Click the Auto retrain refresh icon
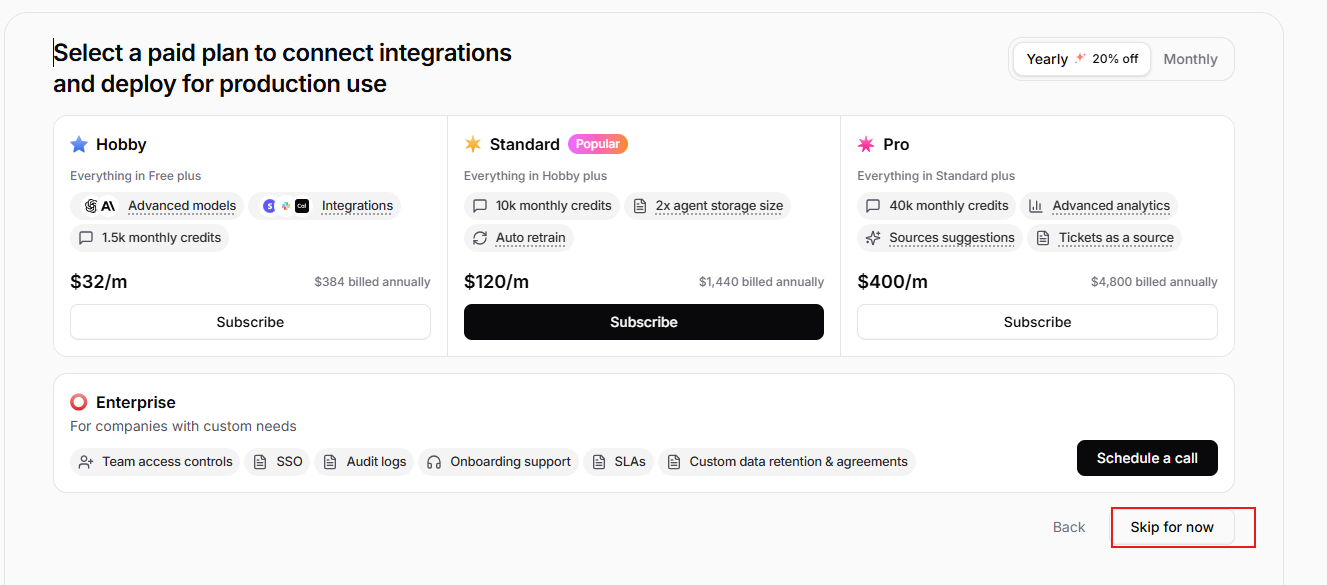This screenshot has width=1327, height=585. pyautogui.click(x=480, y=238)
